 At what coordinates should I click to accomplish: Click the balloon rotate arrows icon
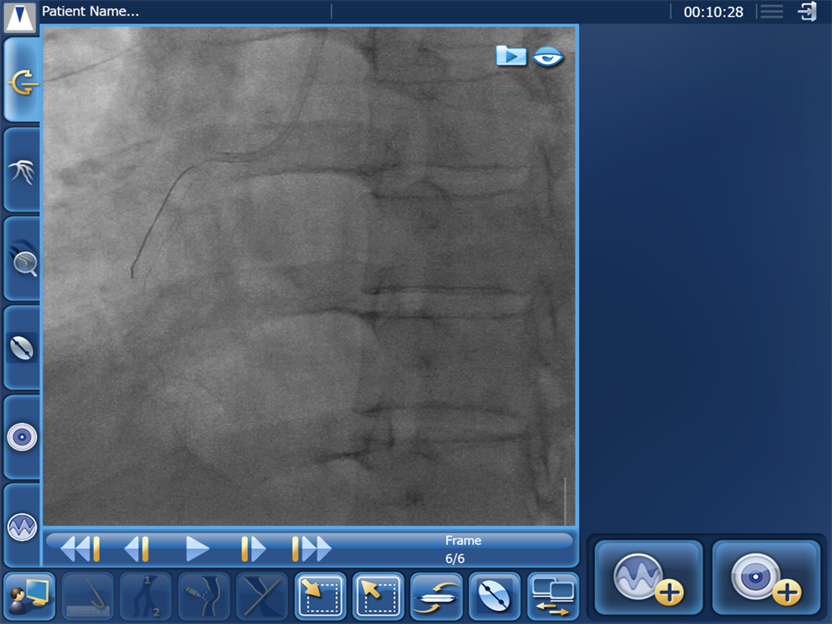[436, 596]
